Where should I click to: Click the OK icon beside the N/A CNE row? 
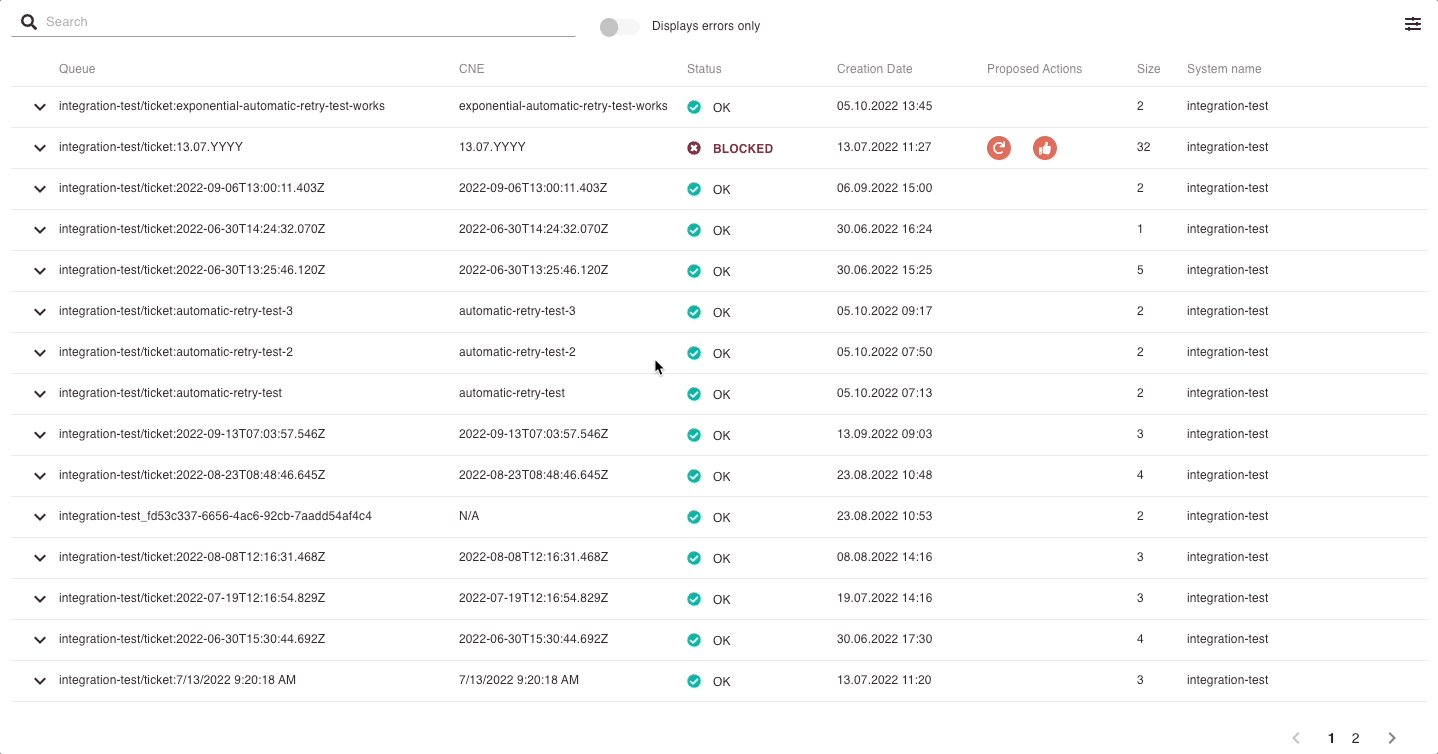coord(694,516)
